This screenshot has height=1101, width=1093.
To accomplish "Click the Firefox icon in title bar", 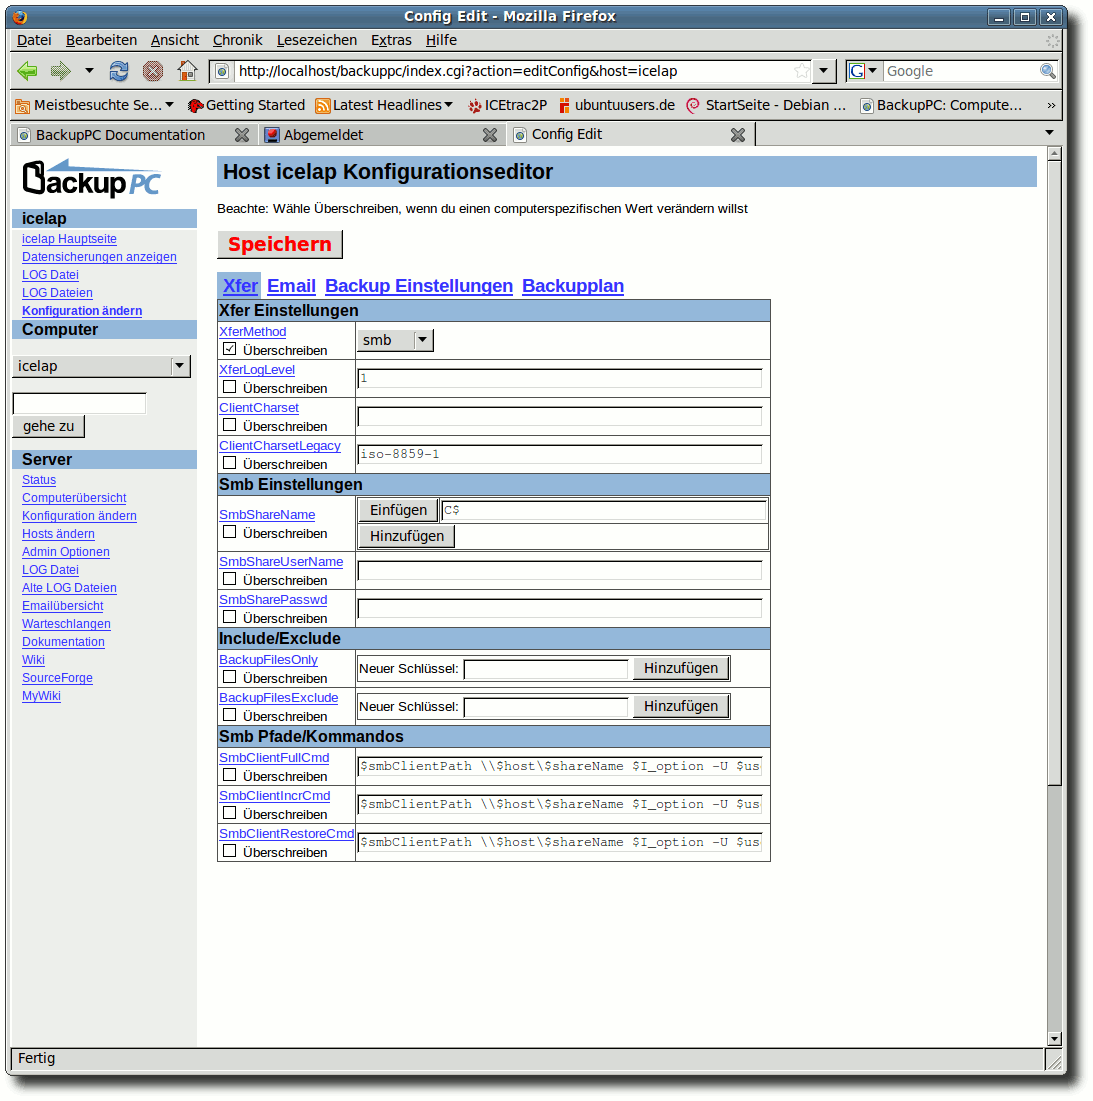I will (20, 16).
